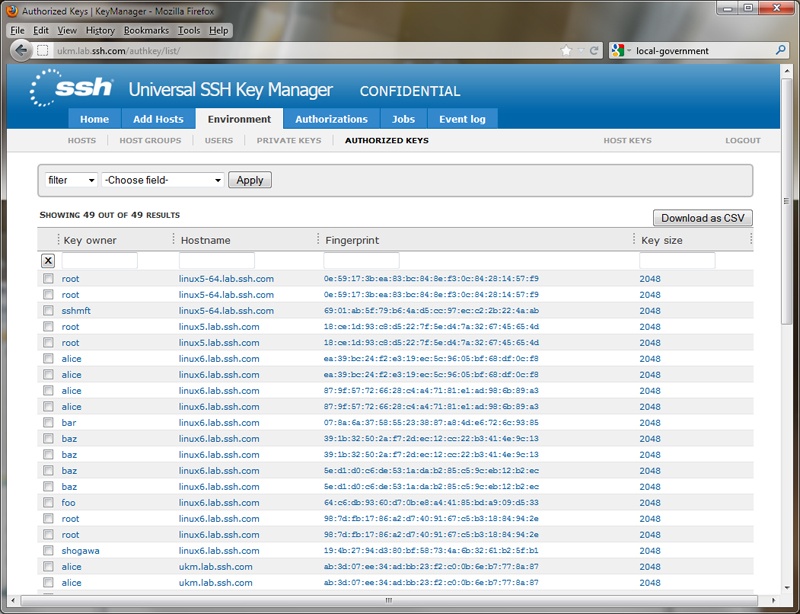Screen dimensions: 800x614
Task: Click the vertical scrollbar down arrow
Action: (787, 587)
